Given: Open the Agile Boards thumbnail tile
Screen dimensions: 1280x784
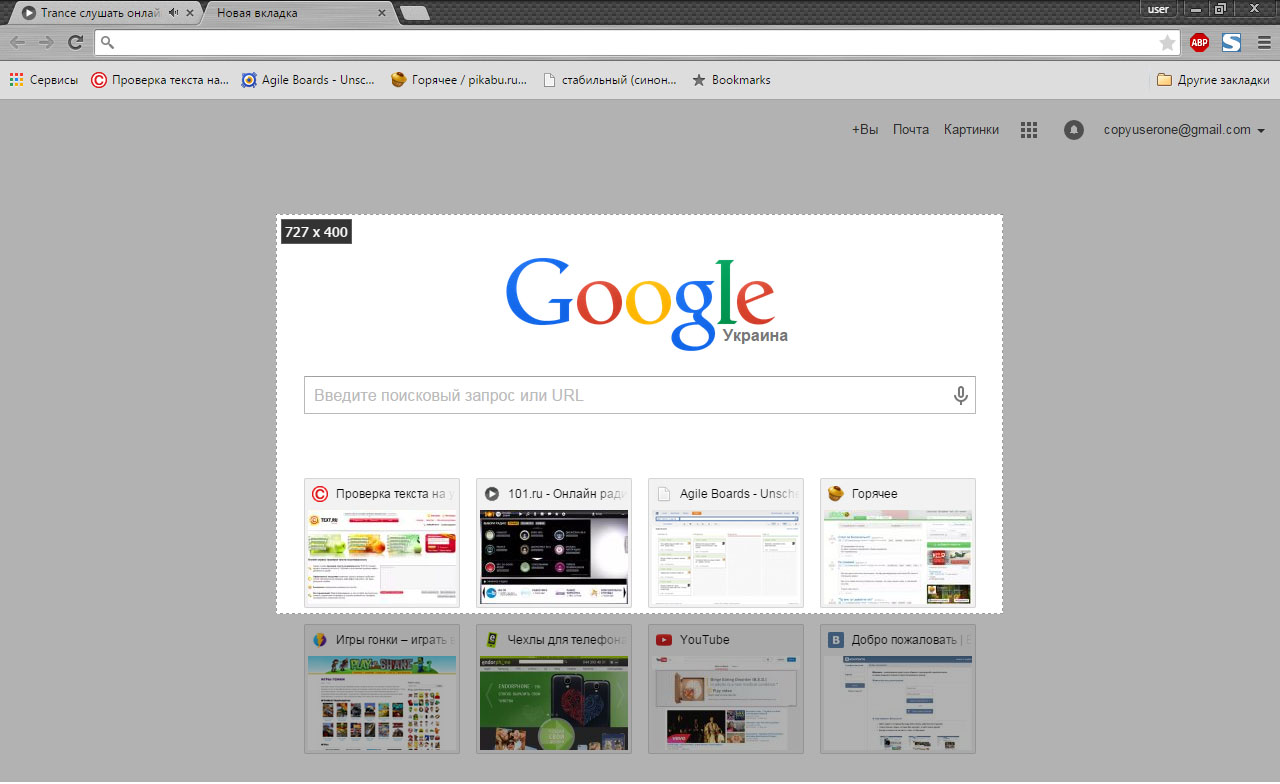Looking at the screenshot, I should click(726, 543).
